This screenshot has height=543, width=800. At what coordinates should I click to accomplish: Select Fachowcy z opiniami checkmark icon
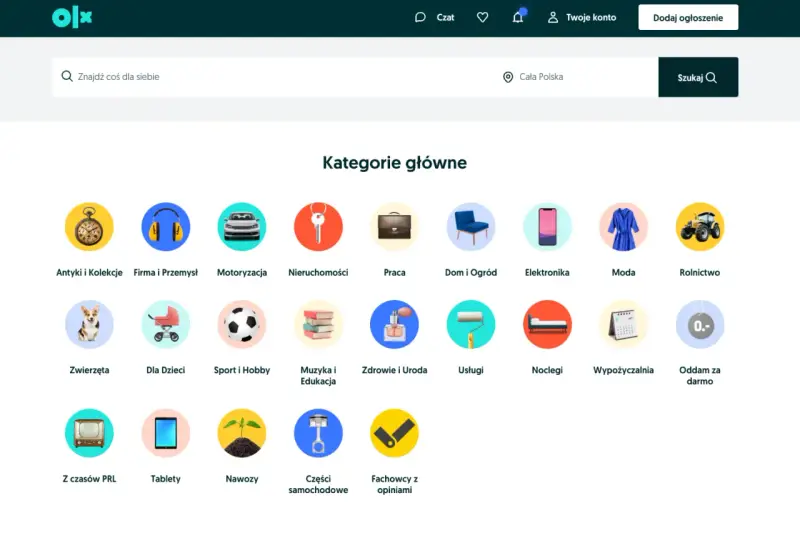(394, 433)
